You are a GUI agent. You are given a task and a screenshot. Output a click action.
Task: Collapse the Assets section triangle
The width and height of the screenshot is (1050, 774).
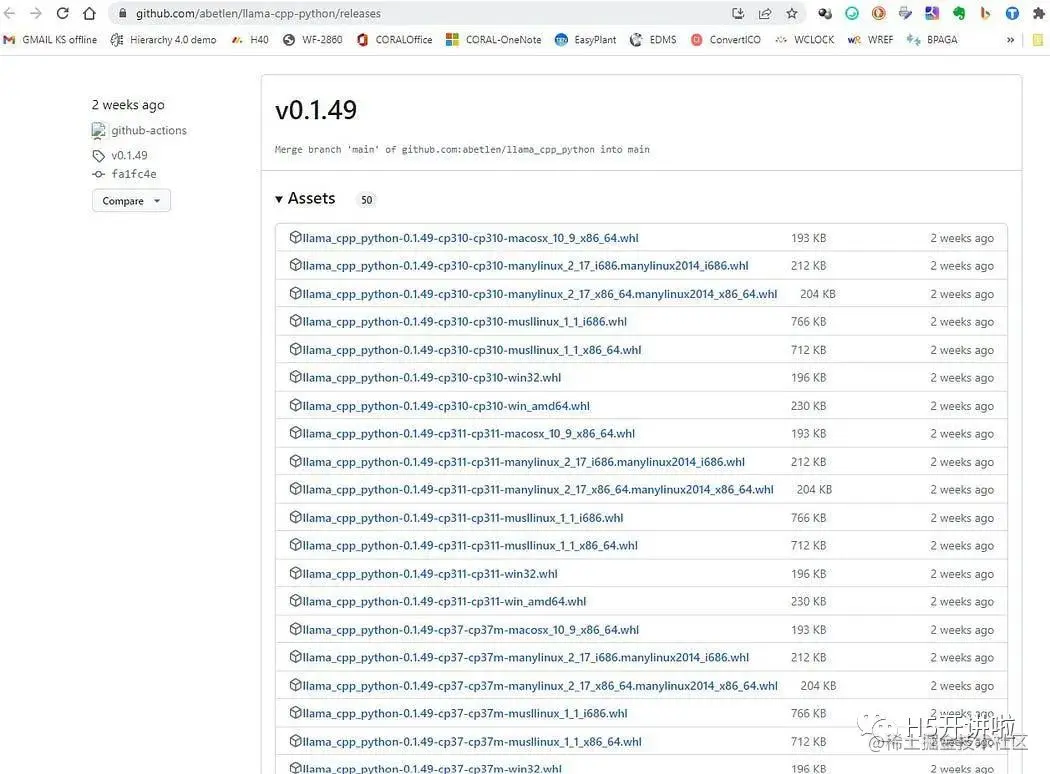pos(279,199)
